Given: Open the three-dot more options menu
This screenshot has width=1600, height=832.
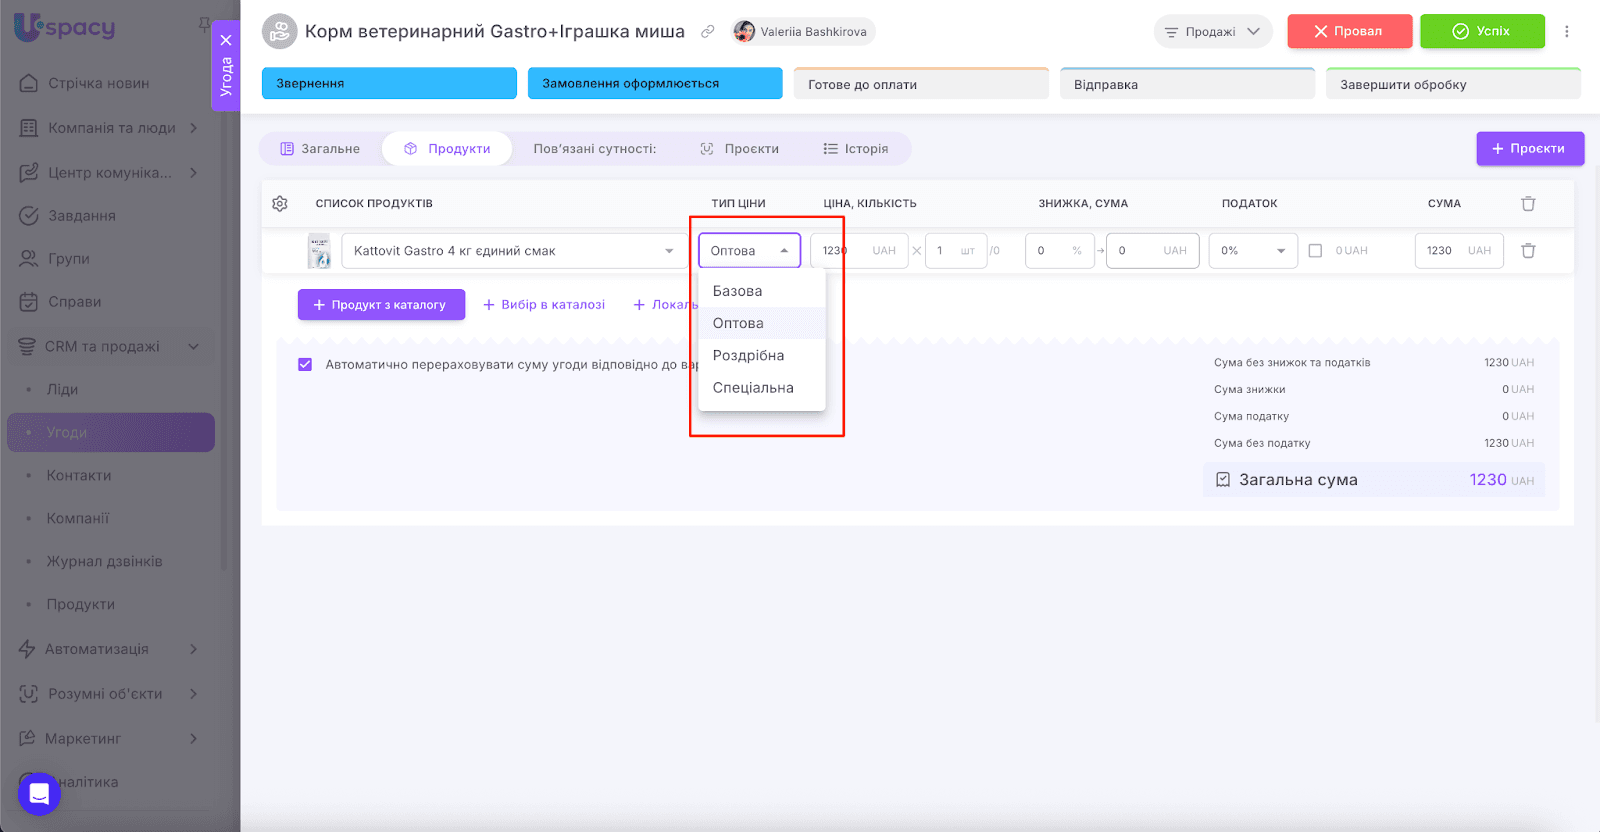Looking at the screenshot, I should tap(1567, 32).
